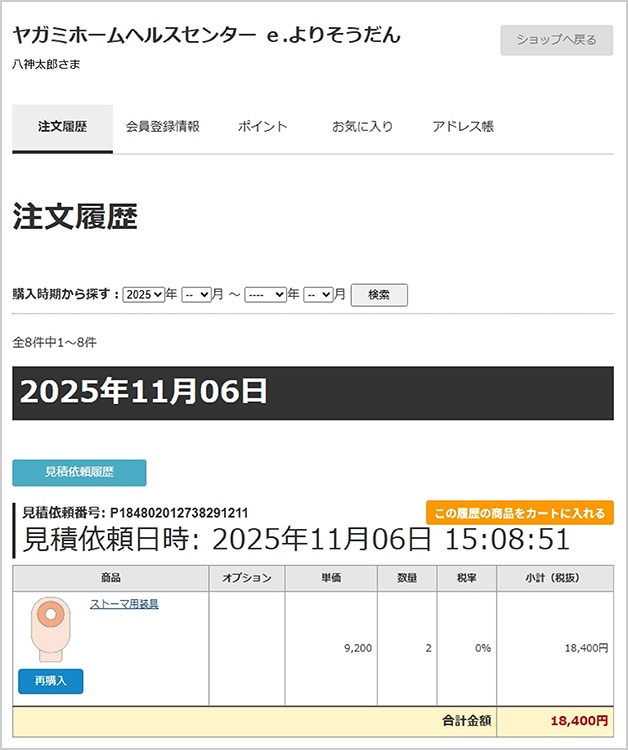
Task: Switch to the アドレス帳 tab
Action: pyautogui.click(x=463, y=127)
